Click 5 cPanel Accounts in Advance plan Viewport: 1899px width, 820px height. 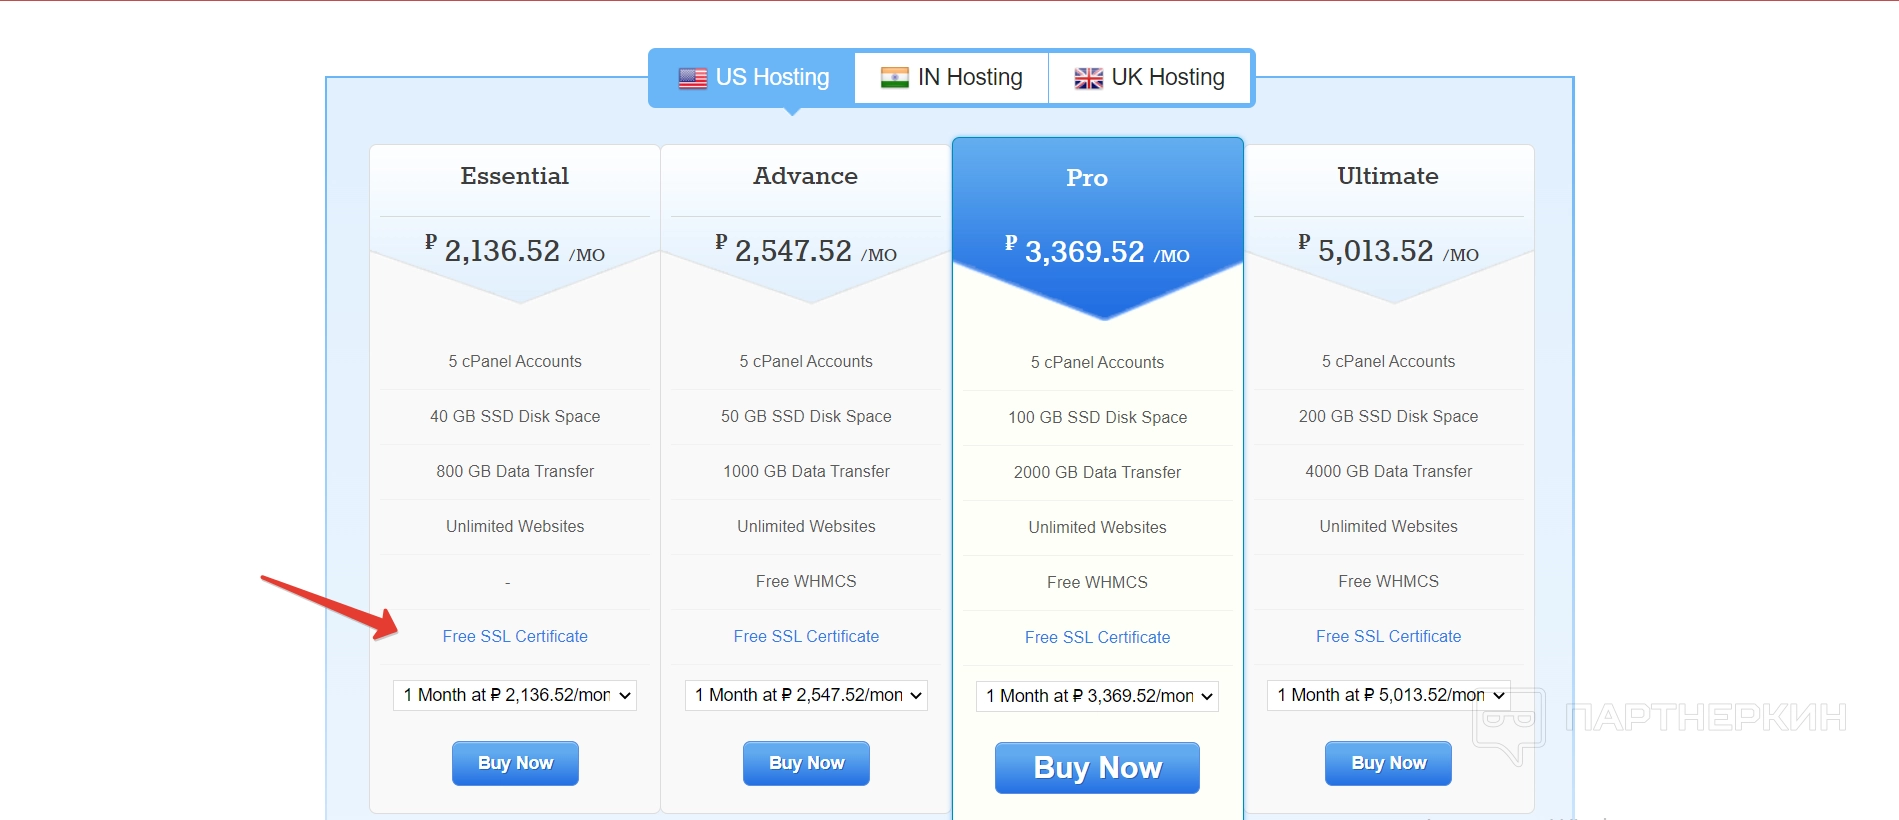click(806, 361)
